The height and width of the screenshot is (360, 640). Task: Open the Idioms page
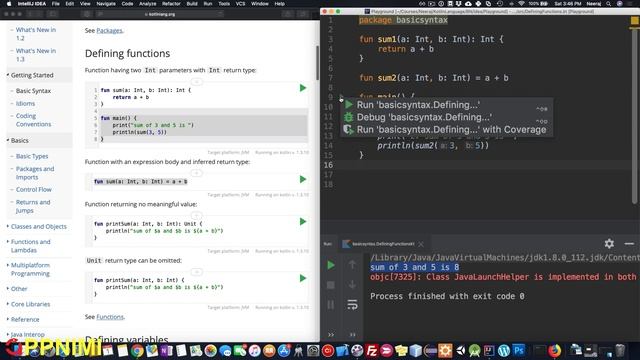click(x=25, y=104)
